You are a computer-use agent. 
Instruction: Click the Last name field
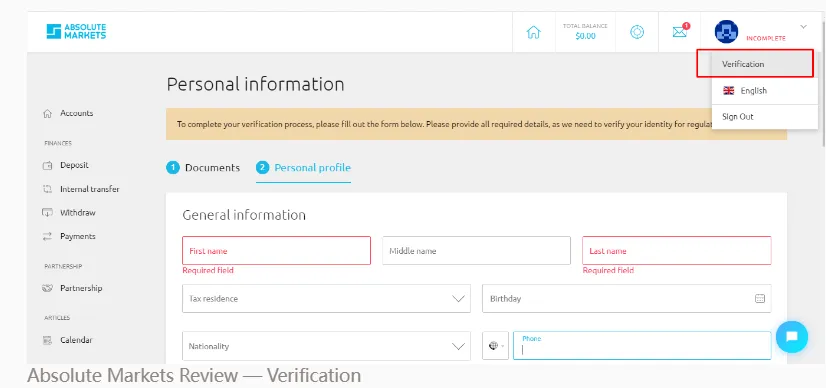click(676, 251)
